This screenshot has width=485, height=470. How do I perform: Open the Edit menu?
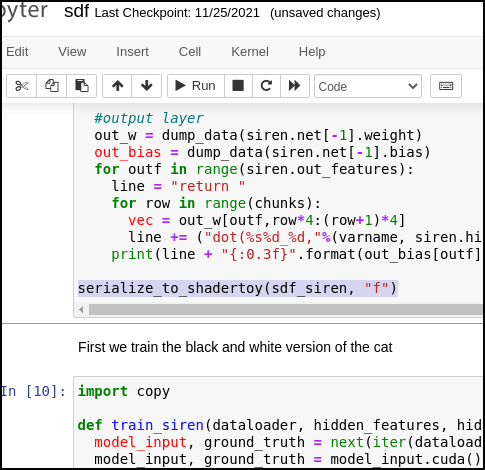click(17, 52)
